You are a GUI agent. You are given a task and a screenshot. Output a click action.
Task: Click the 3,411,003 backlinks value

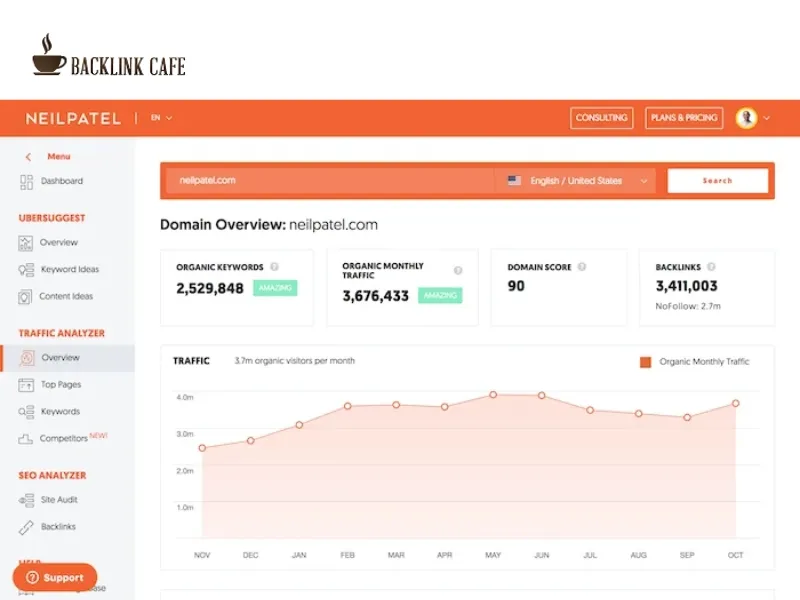point(686,286)
